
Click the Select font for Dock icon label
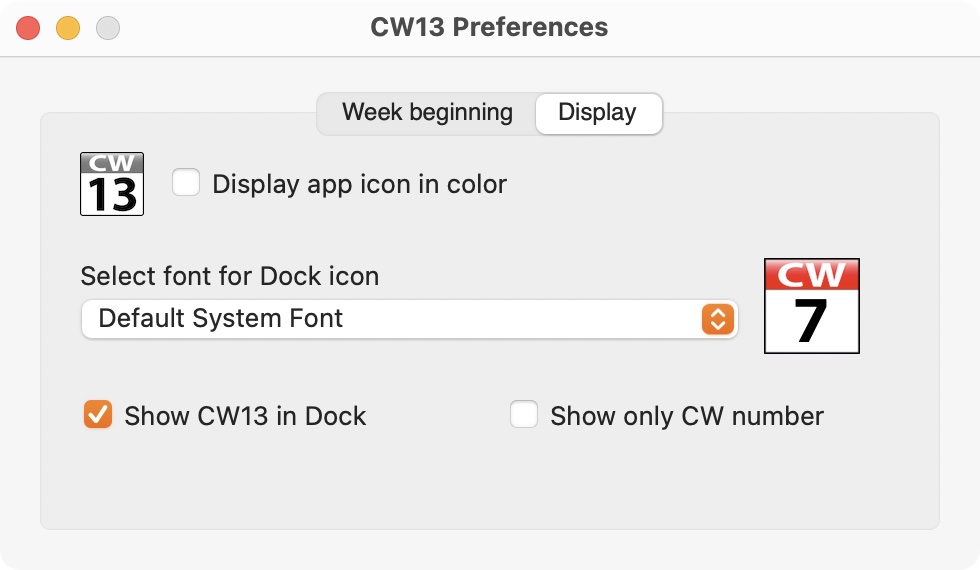230,276
